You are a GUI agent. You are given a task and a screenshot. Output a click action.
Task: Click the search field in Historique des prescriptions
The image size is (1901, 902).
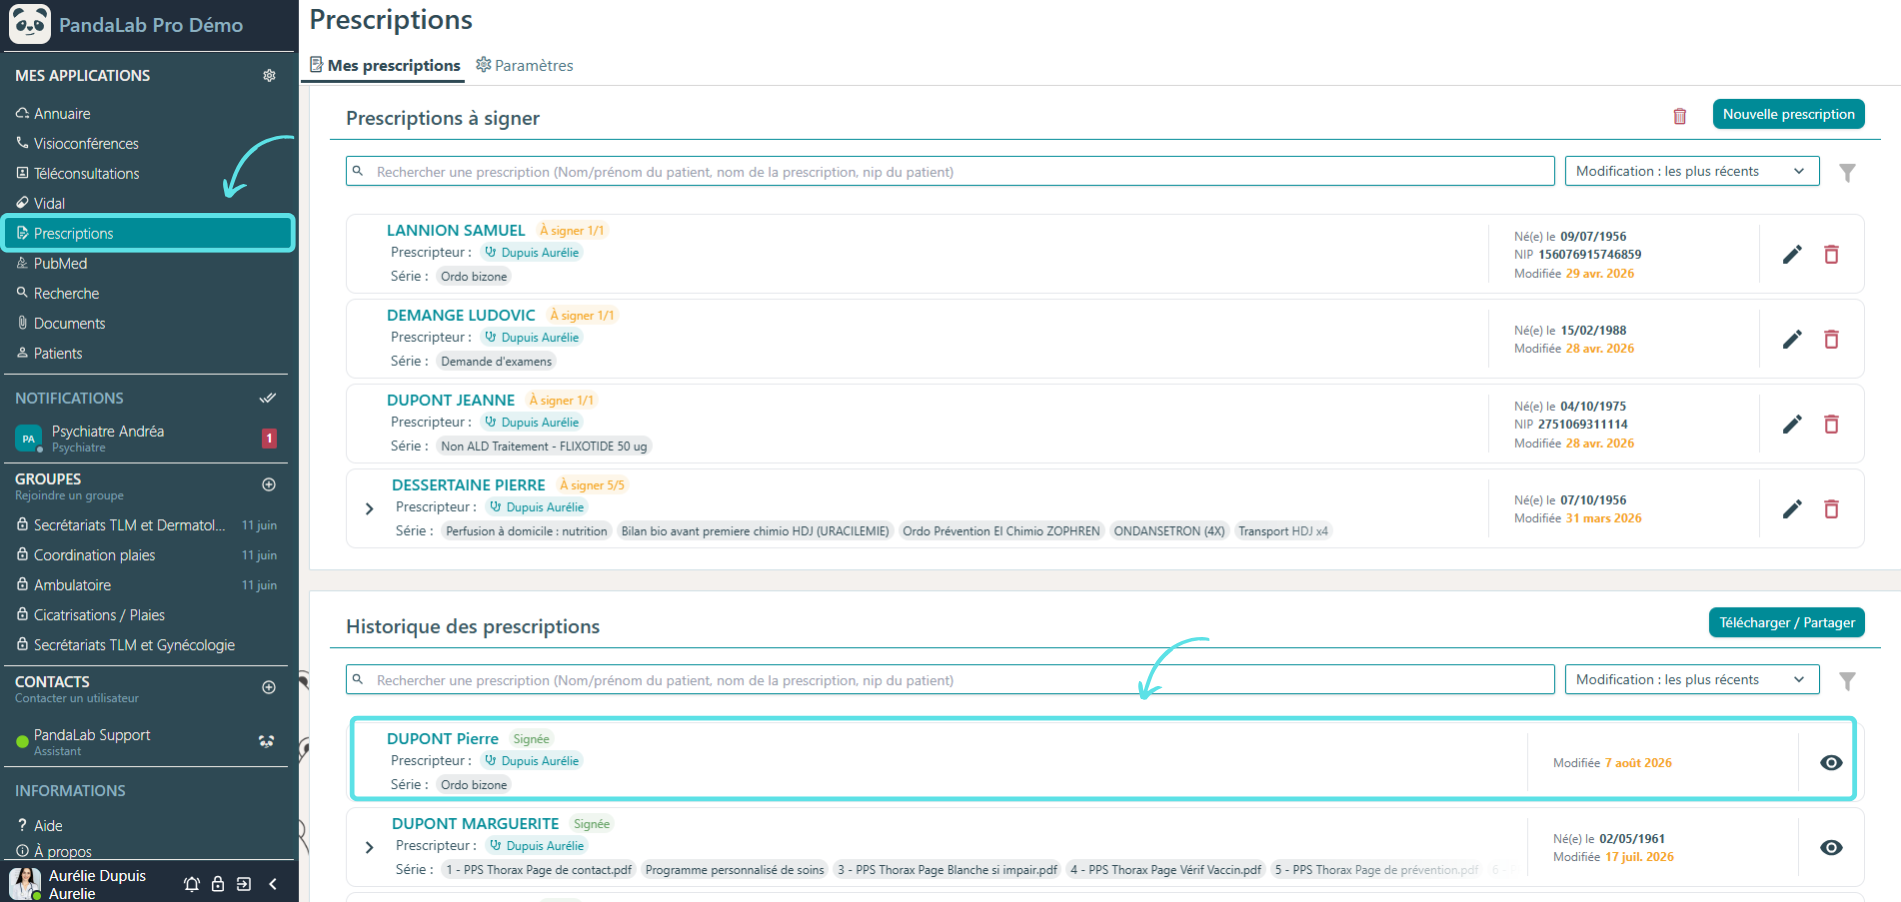(950, 679)
